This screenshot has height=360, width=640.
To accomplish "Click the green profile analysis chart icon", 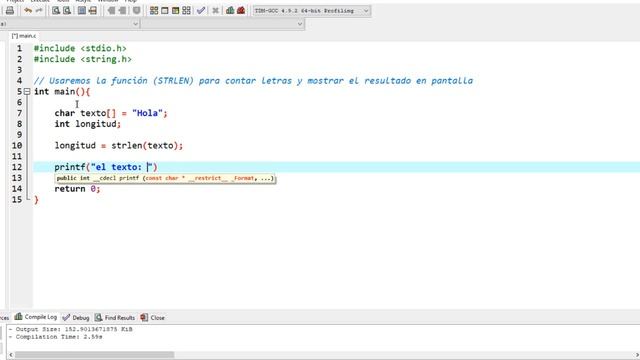I will pos(230,11).
